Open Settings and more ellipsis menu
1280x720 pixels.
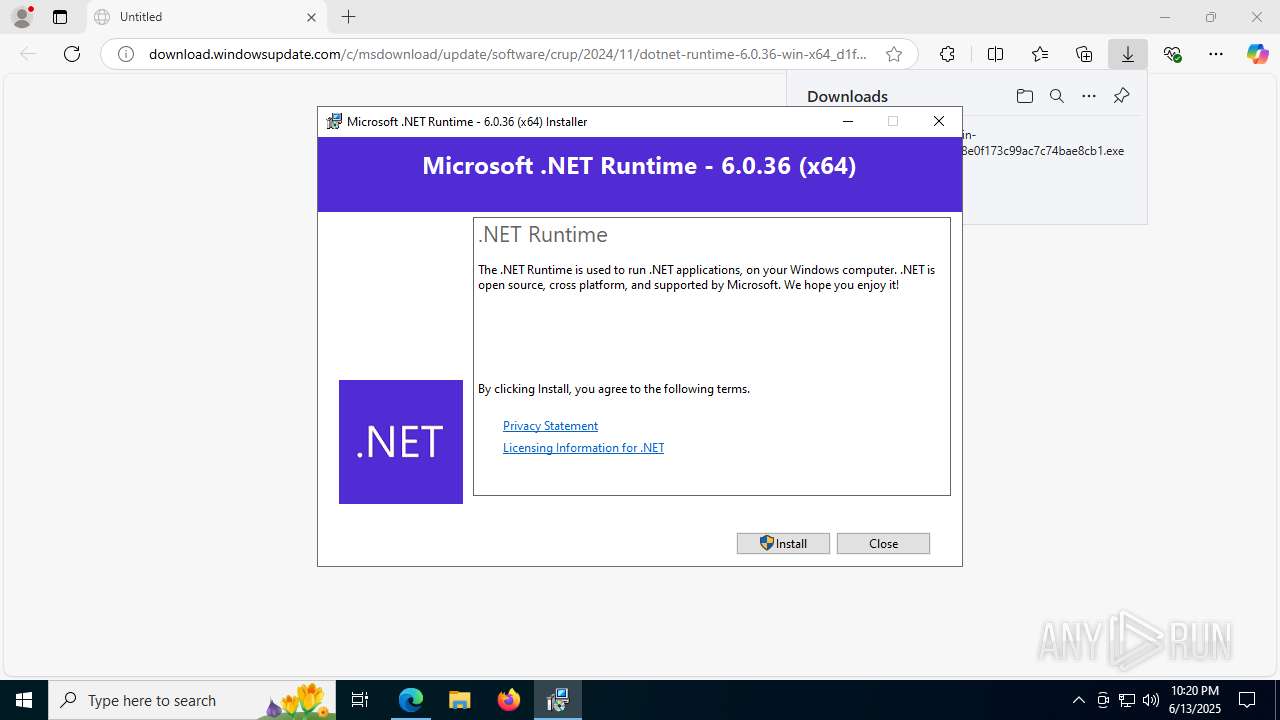tap(1216, 54)
